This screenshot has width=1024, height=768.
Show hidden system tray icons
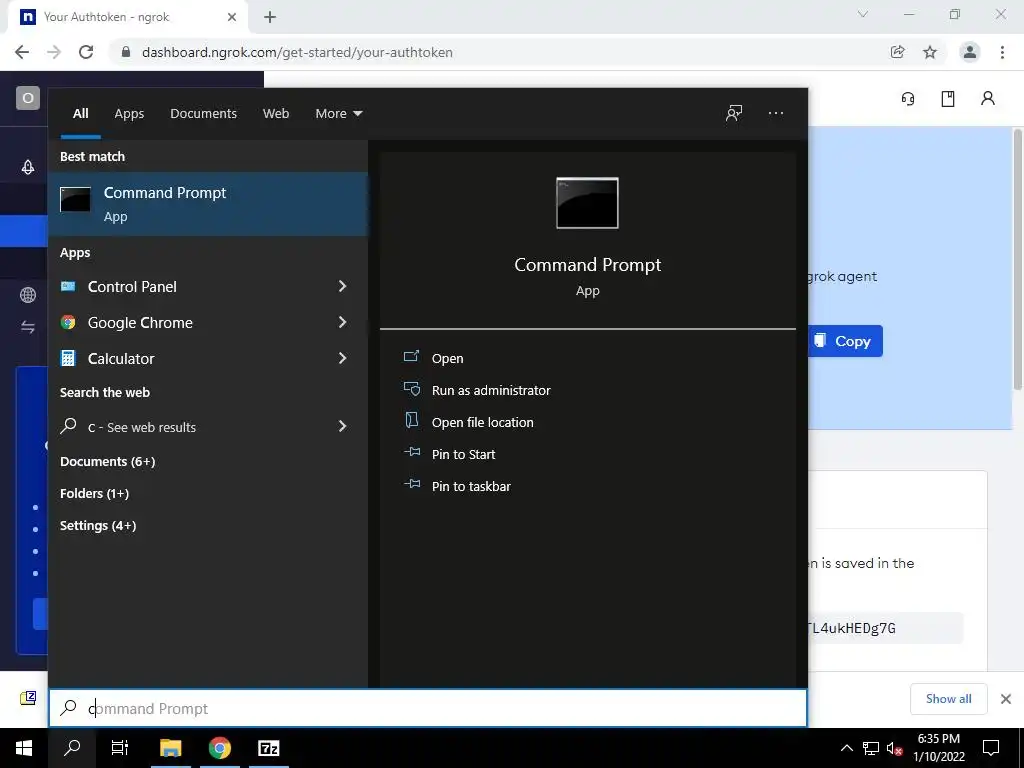click(x=846, y=748)
